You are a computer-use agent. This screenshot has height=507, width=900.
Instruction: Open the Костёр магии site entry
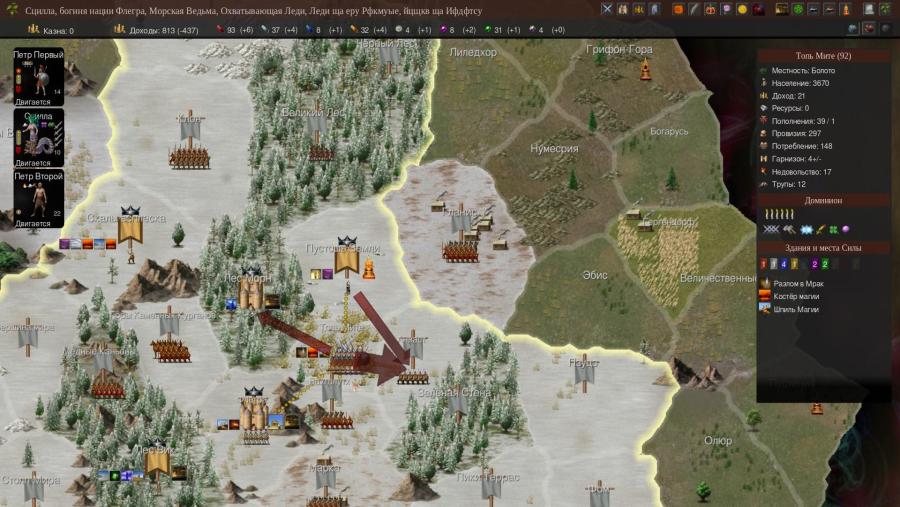point(797,296)
